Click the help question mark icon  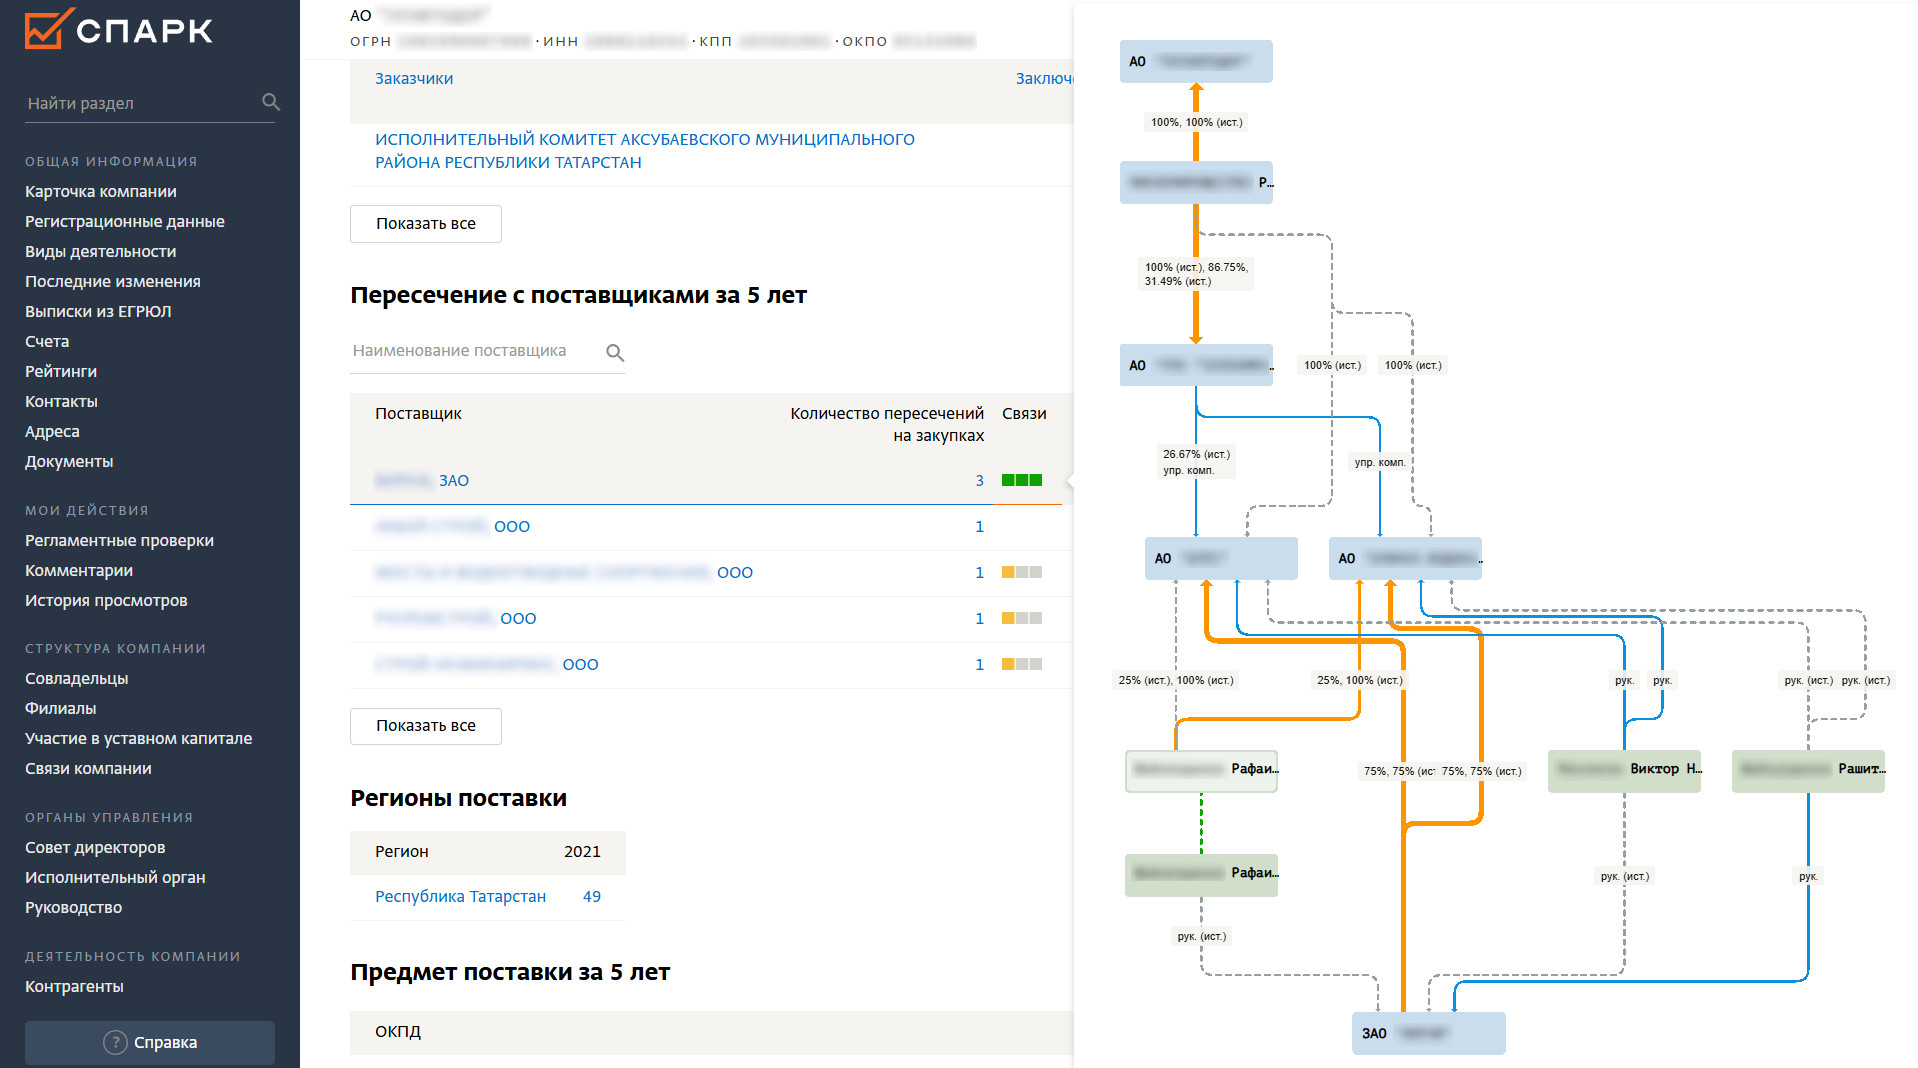[115, 1042]
